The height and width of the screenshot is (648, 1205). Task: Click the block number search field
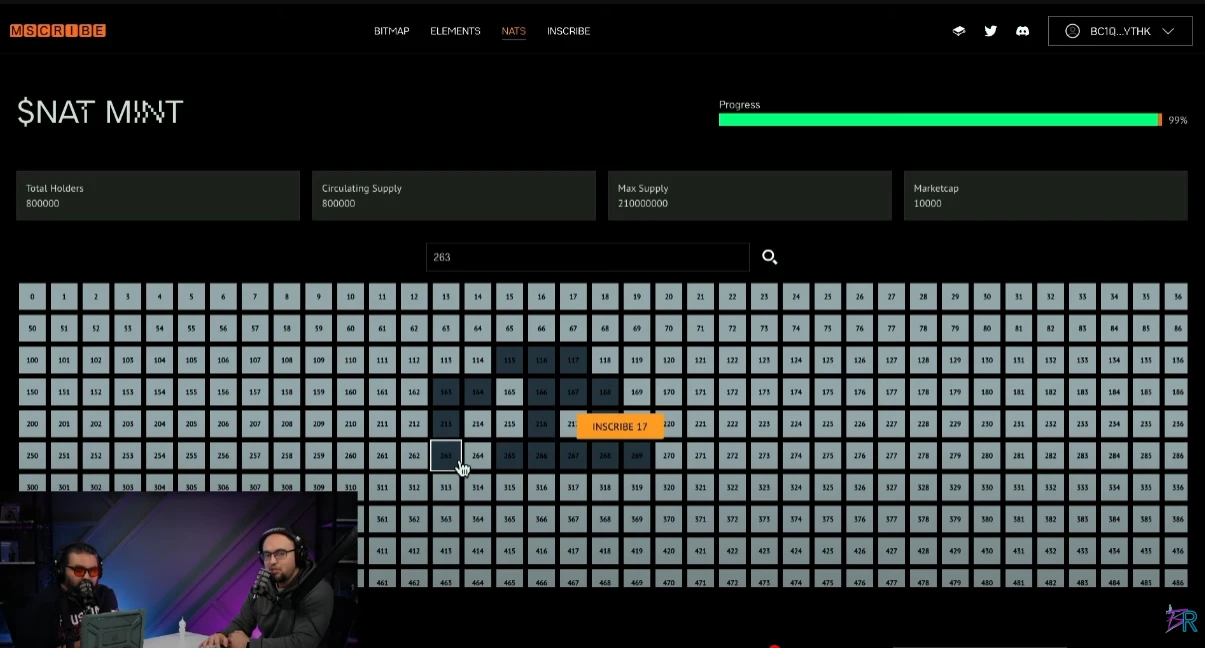587,257
